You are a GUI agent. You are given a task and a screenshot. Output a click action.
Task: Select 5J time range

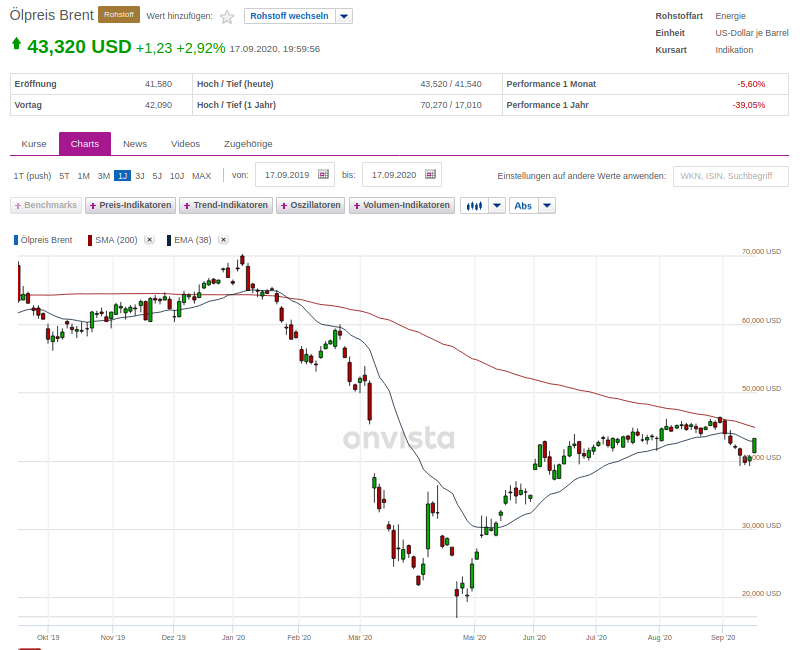(157, 176)
